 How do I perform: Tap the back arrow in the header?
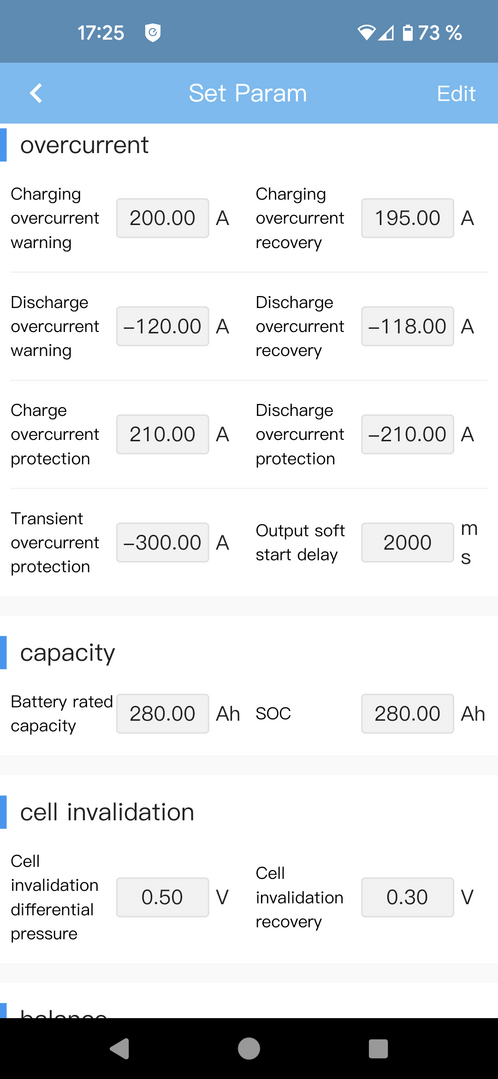(x=36, y=93)
